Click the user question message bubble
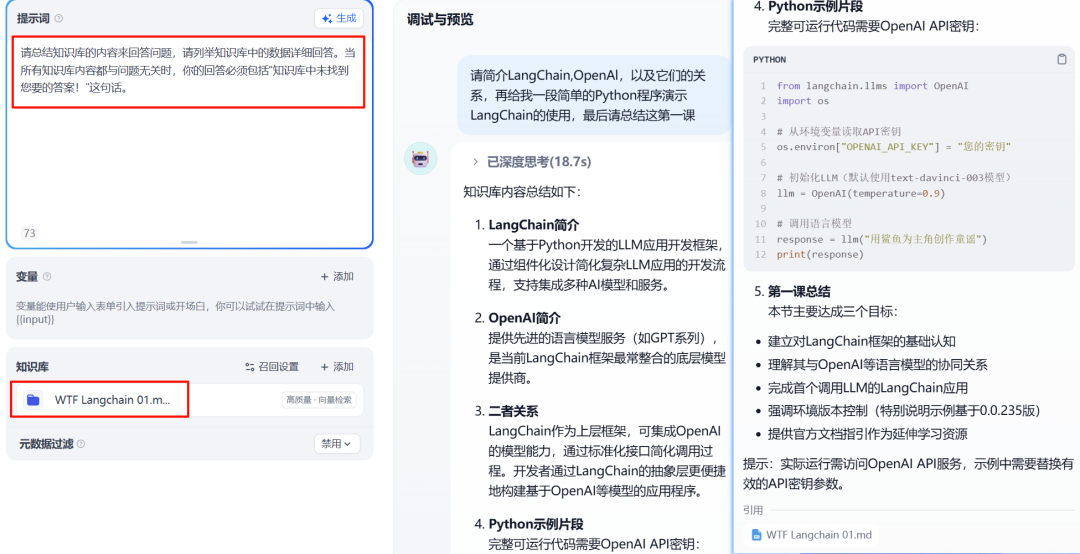Image resolution: width=1080 pixels, height=554 pixels. [593, 95]
